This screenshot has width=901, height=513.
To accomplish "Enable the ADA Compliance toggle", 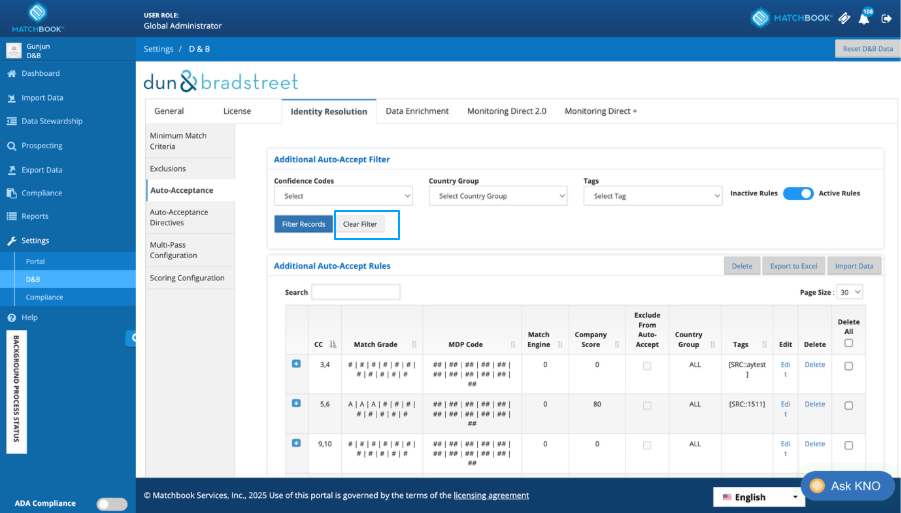I will point(112,504).
